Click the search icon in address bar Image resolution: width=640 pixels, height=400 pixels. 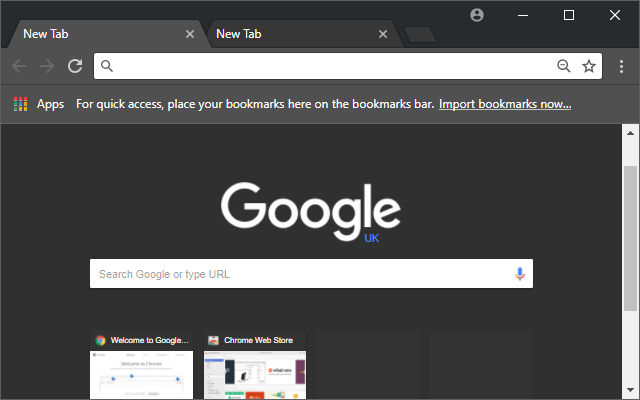107,66
